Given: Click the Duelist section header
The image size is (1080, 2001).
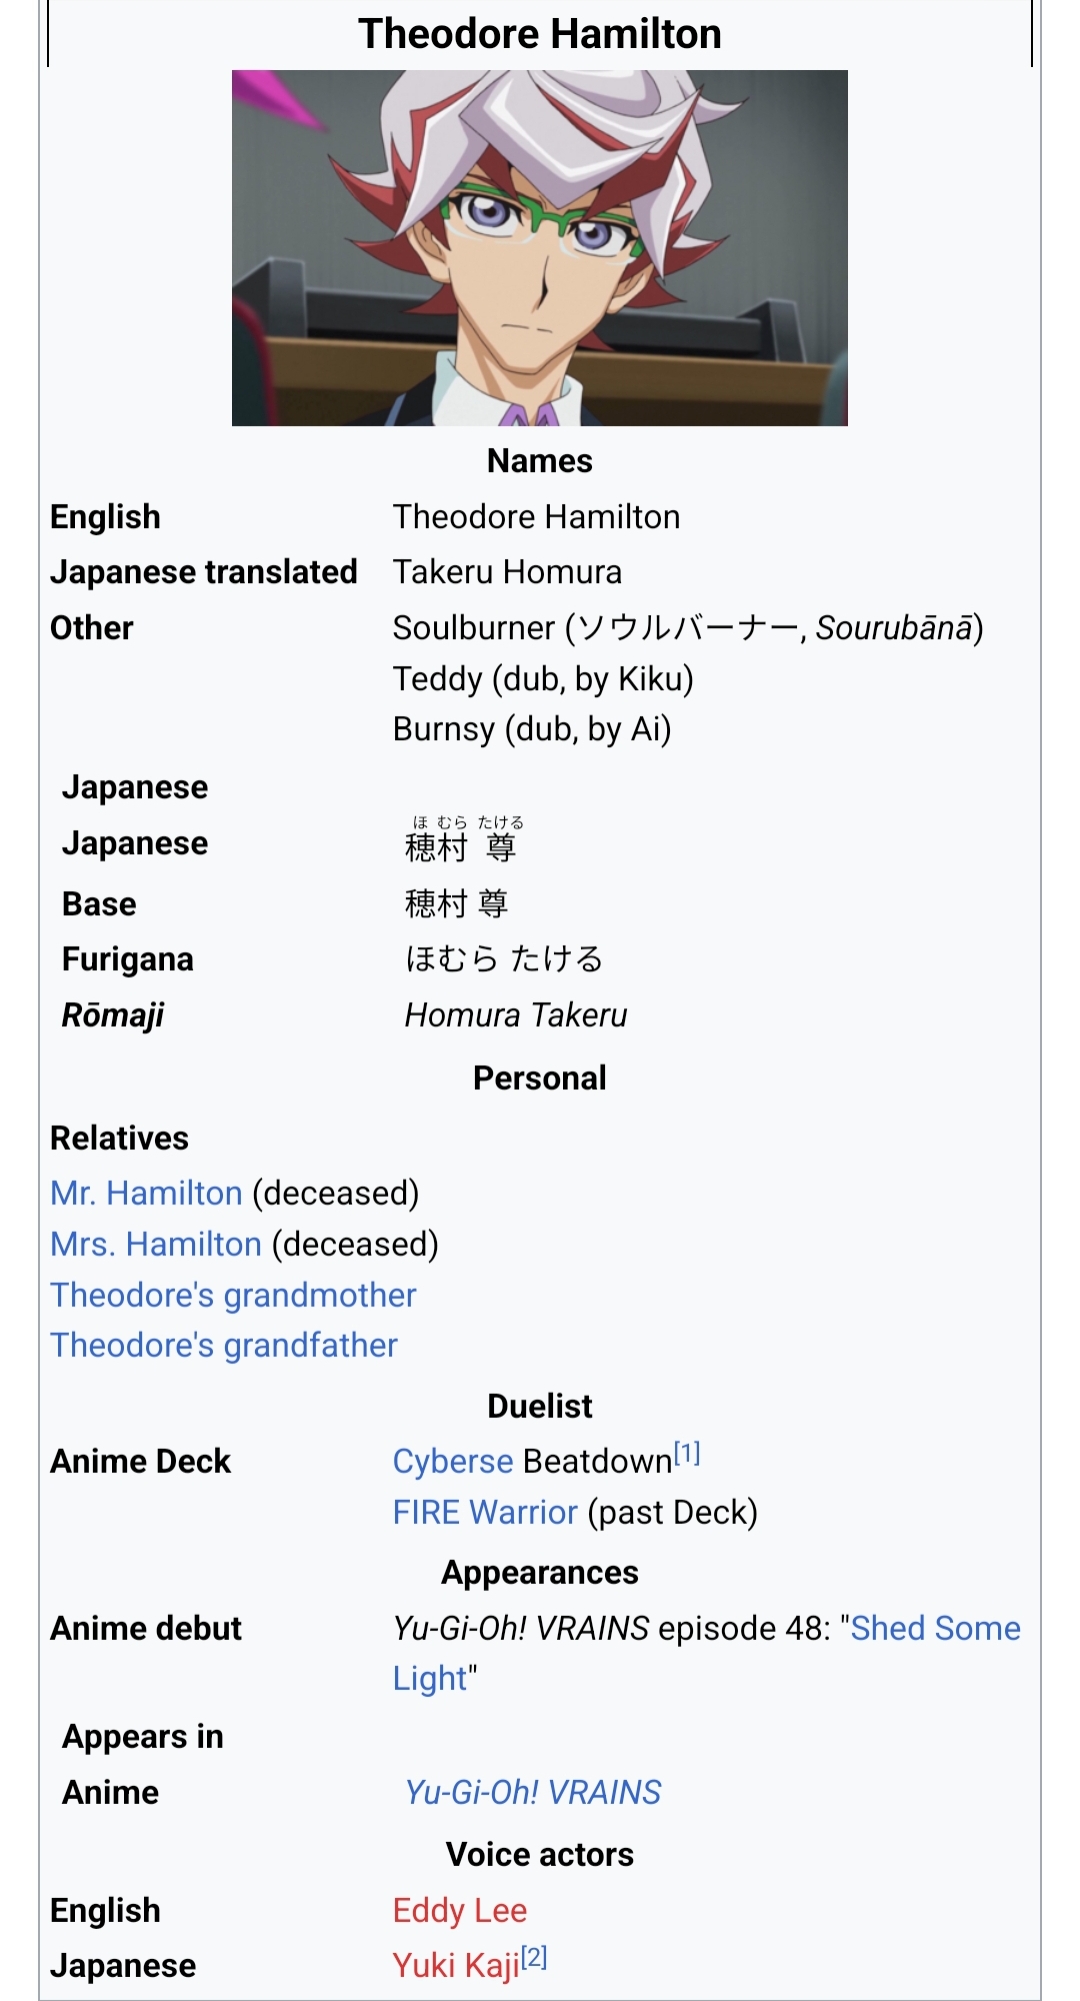Looking at the screenshot, I should (540, 1406).
